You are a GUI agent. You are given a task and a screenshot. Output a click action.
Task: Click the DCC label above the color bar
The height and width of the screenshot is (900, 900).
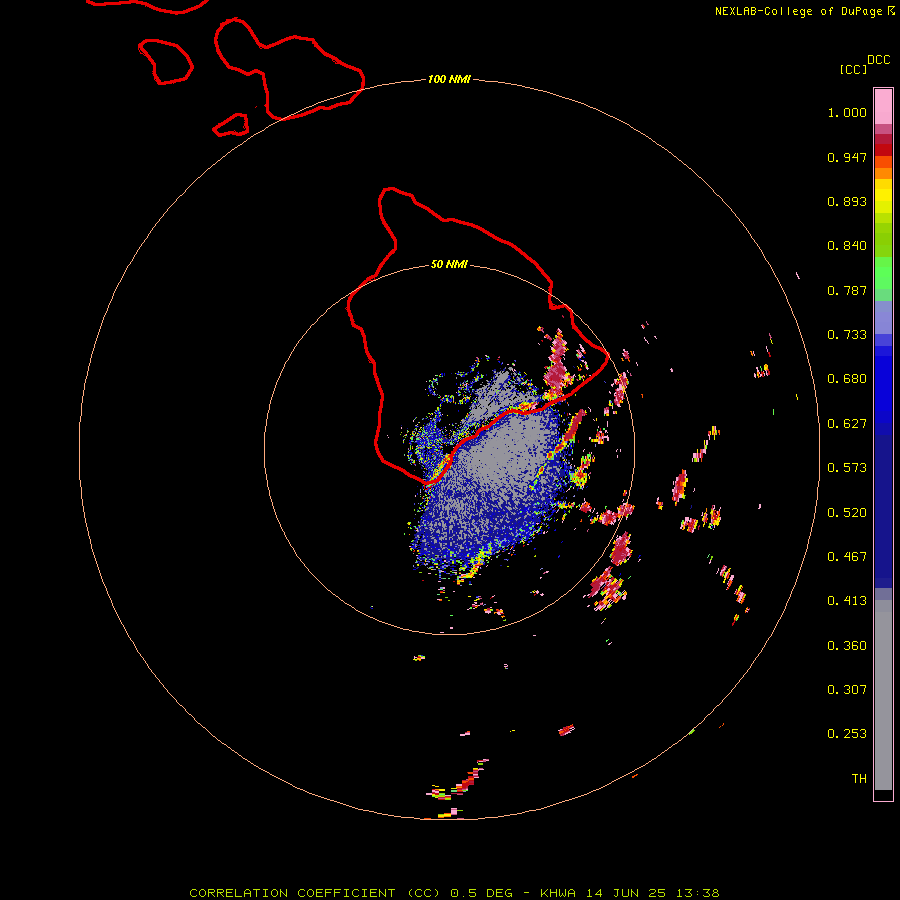pos(878,60)
